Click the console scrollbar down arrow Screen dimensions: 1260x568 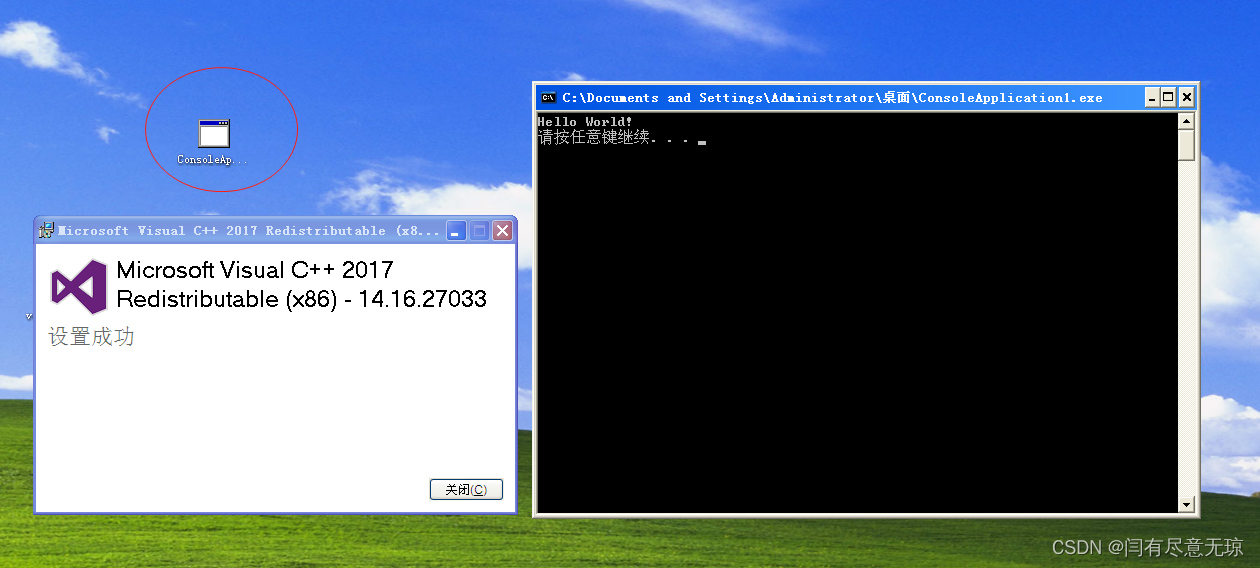pos(1187,505)
